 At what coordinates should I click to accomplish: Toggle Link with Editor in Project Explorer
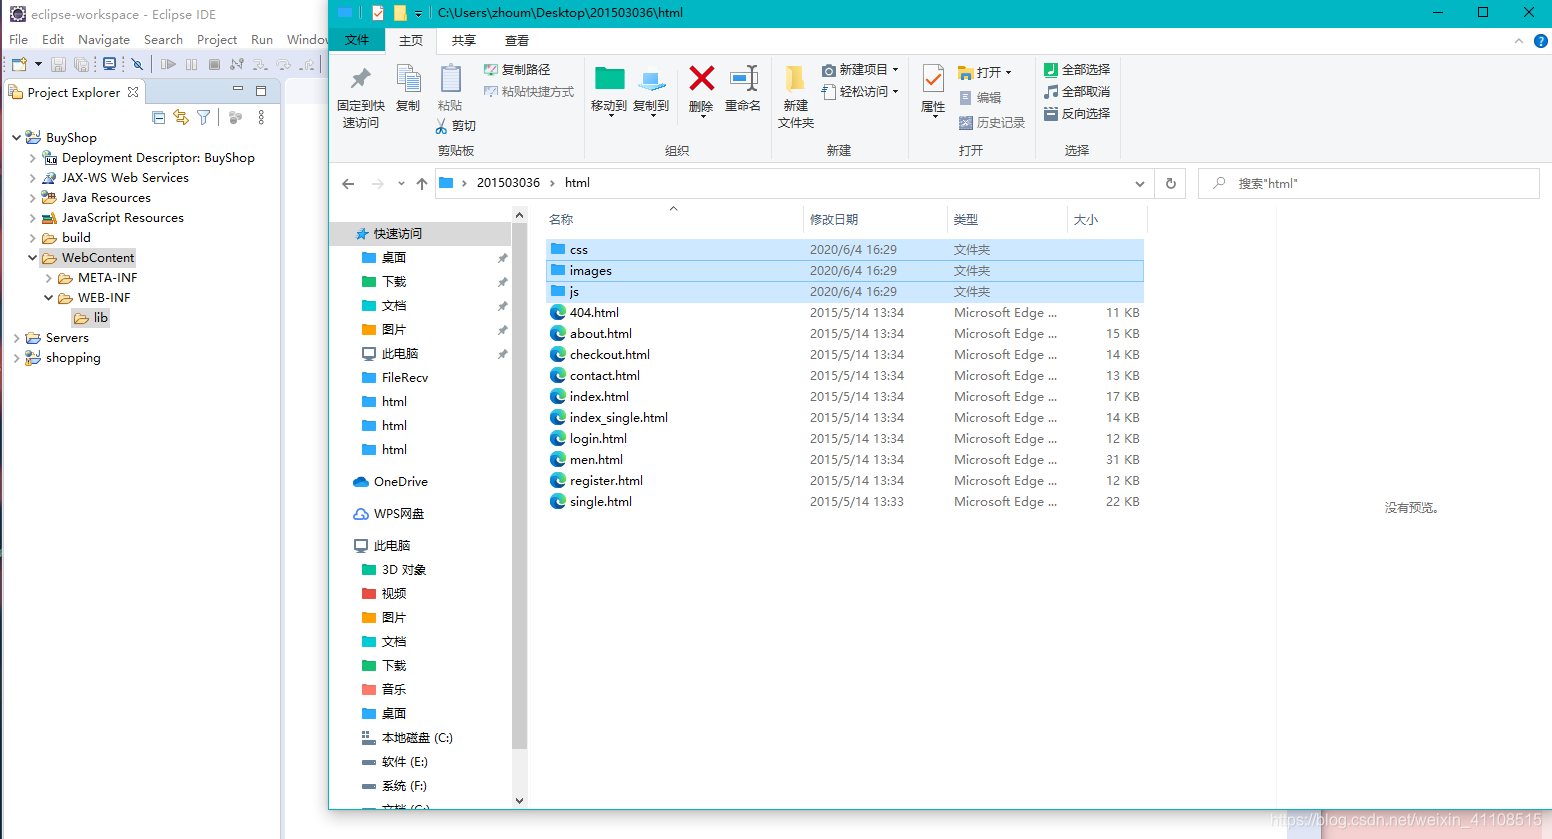(181, 117)
